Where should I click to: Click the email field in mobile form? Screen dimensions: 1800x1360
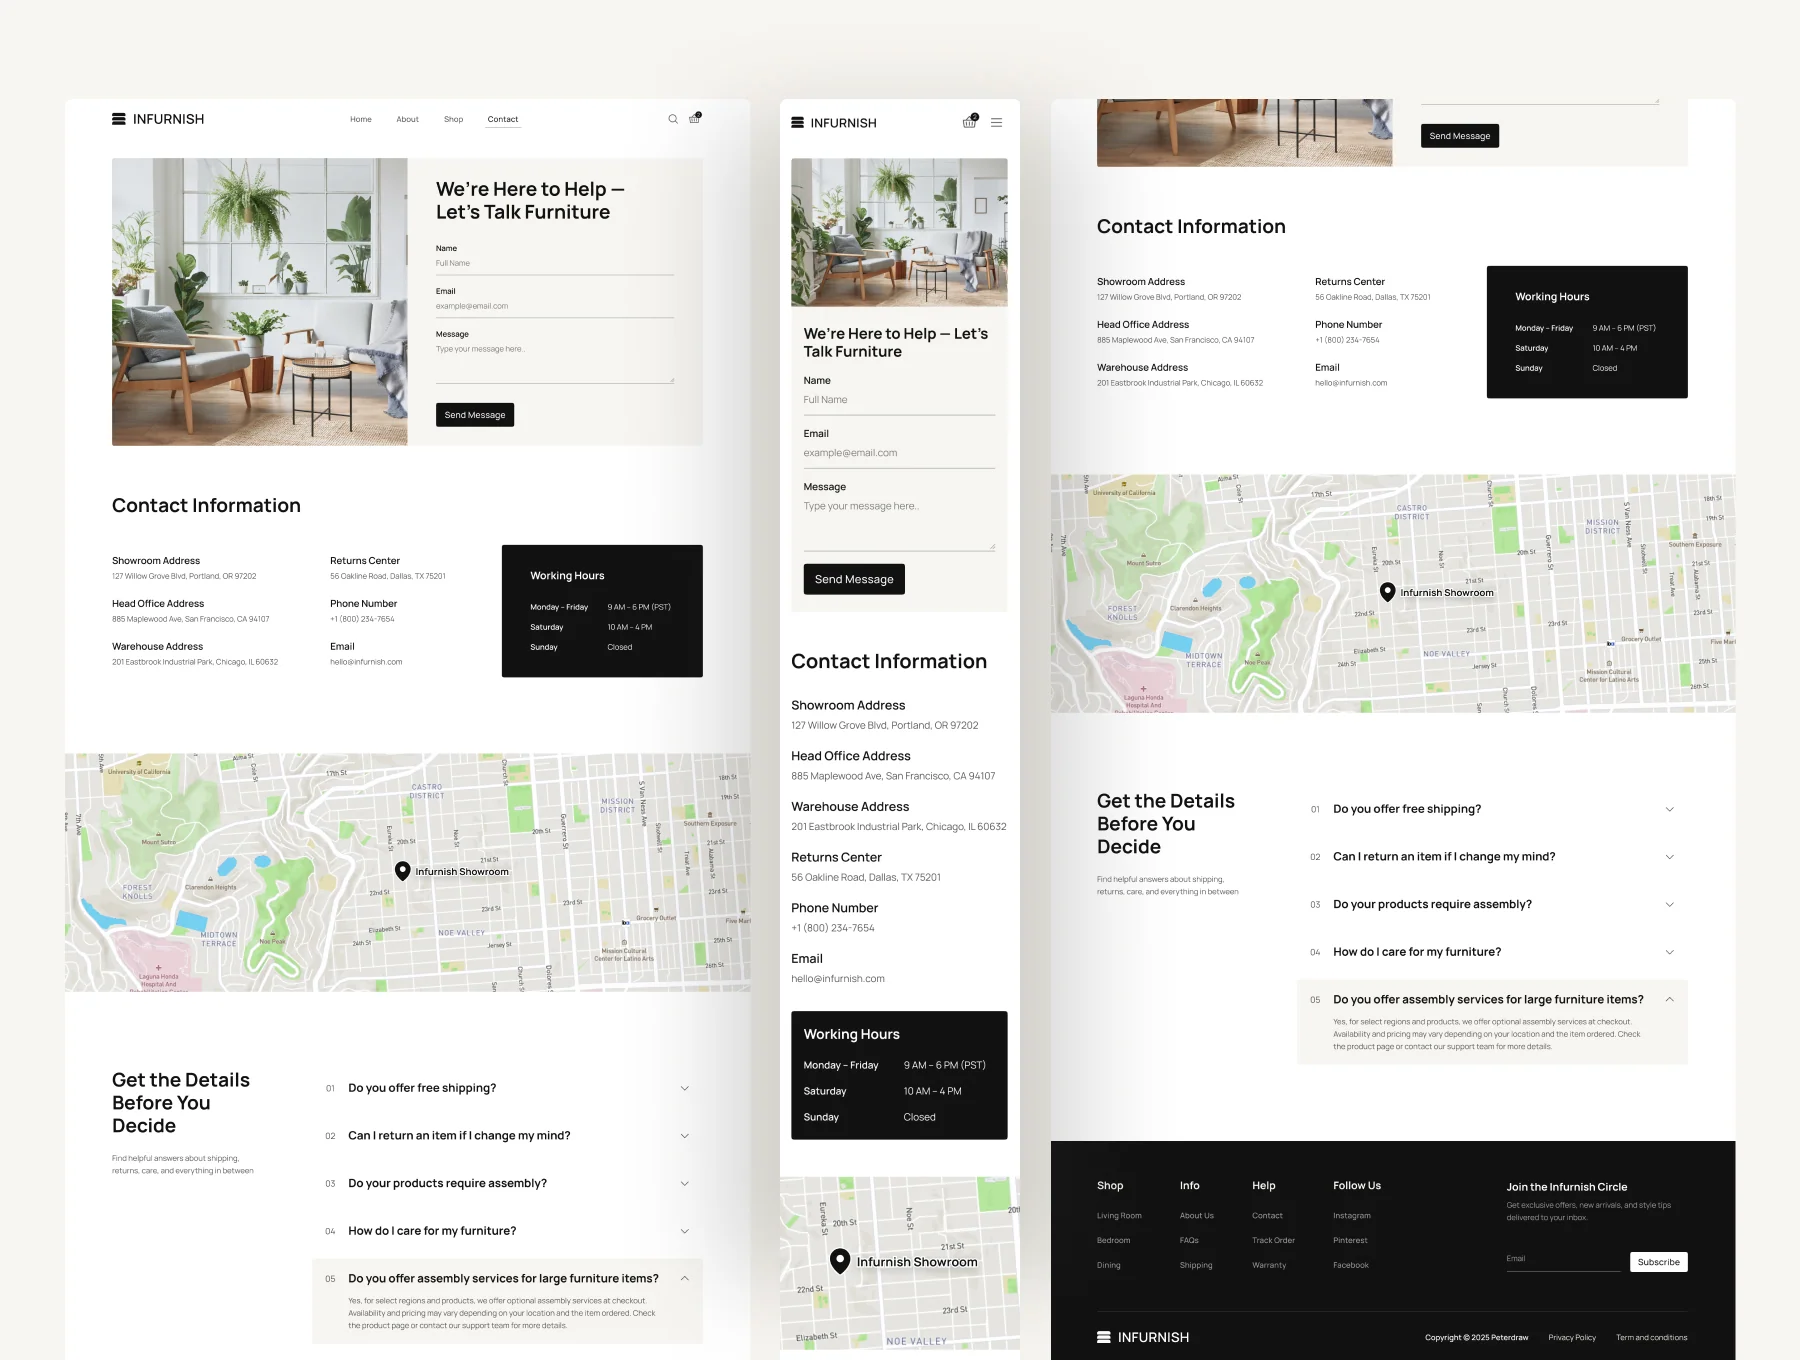pyautogui.click(x=899, y=454)
